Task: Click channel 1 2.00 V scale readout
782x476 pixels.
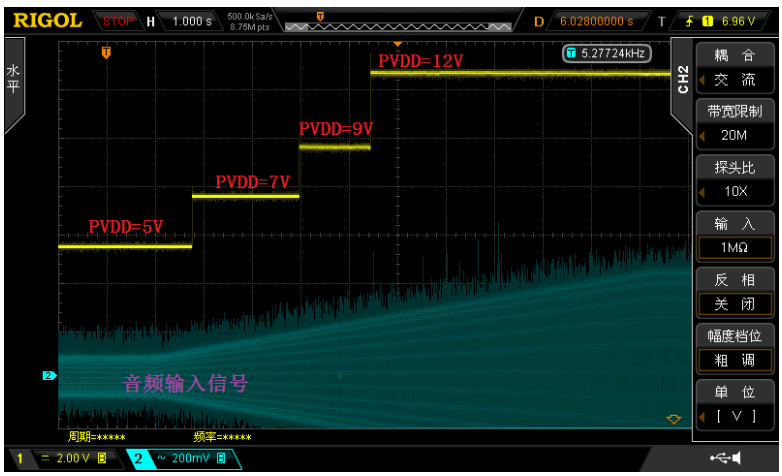Action: tap(73, 458)
